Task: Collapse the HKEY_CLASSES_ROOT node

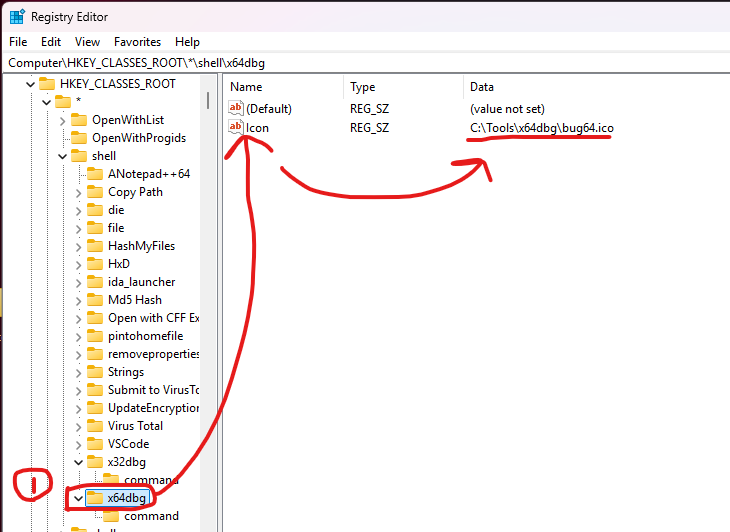Action: (x=30, y=84)
